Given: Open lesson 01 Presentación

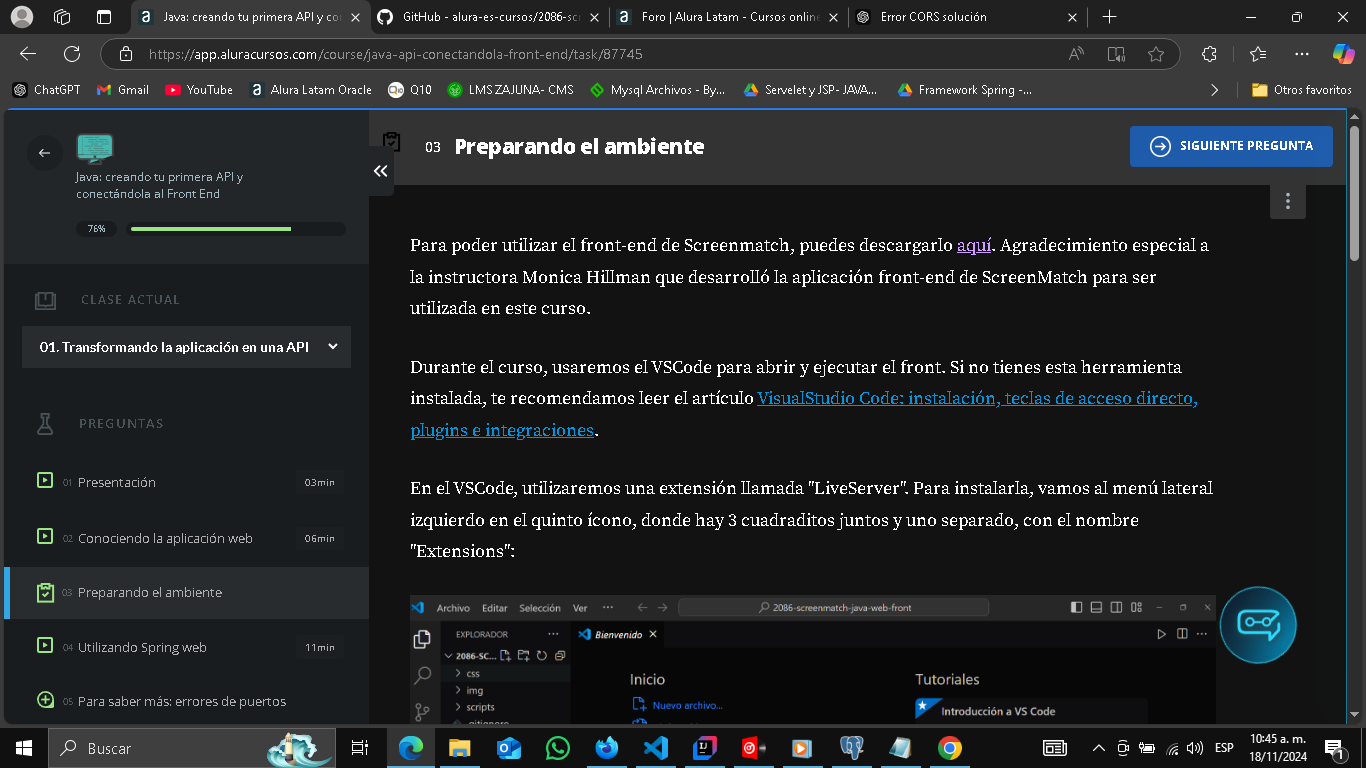Looking at the screenshot, I should coord(186,482).
